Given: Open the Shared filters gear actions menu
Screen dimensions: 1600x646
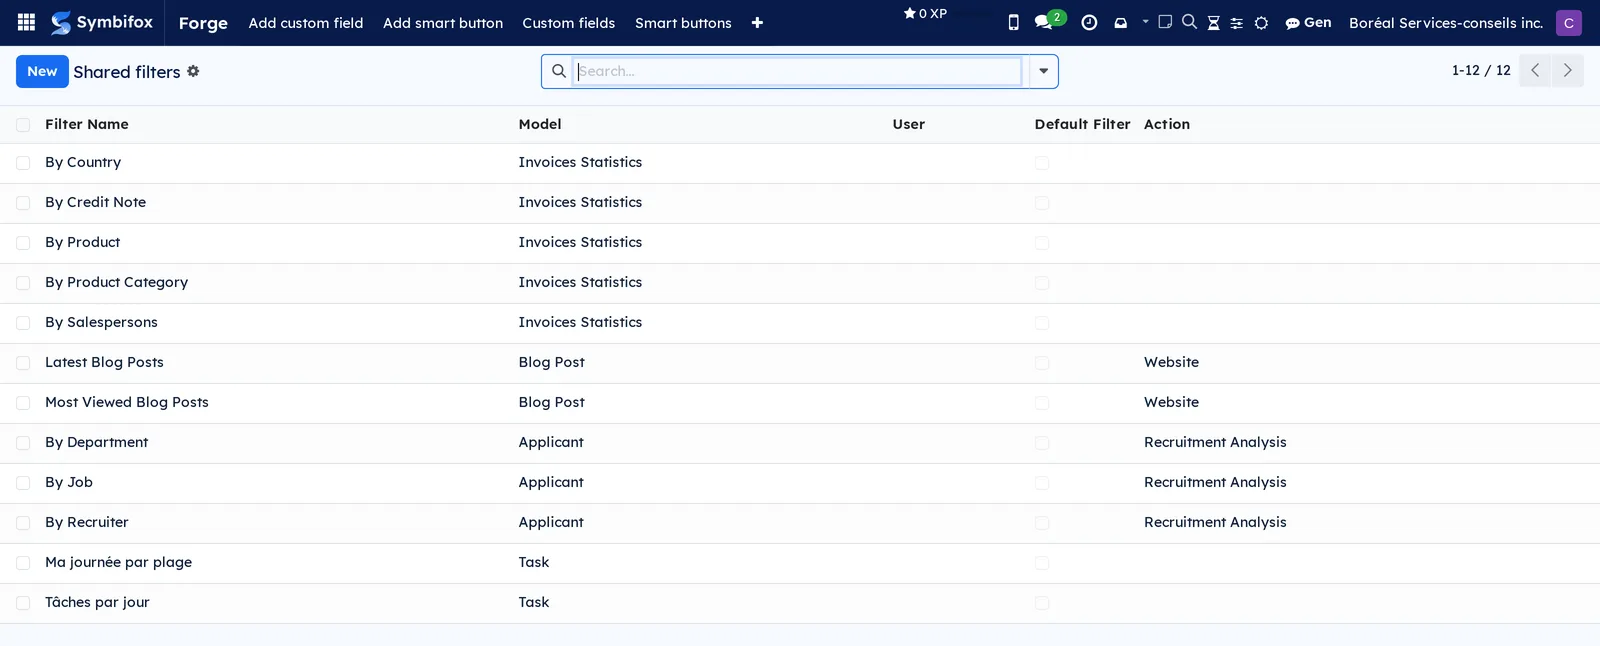Looking at the screenshot, I should click(193, 71).
